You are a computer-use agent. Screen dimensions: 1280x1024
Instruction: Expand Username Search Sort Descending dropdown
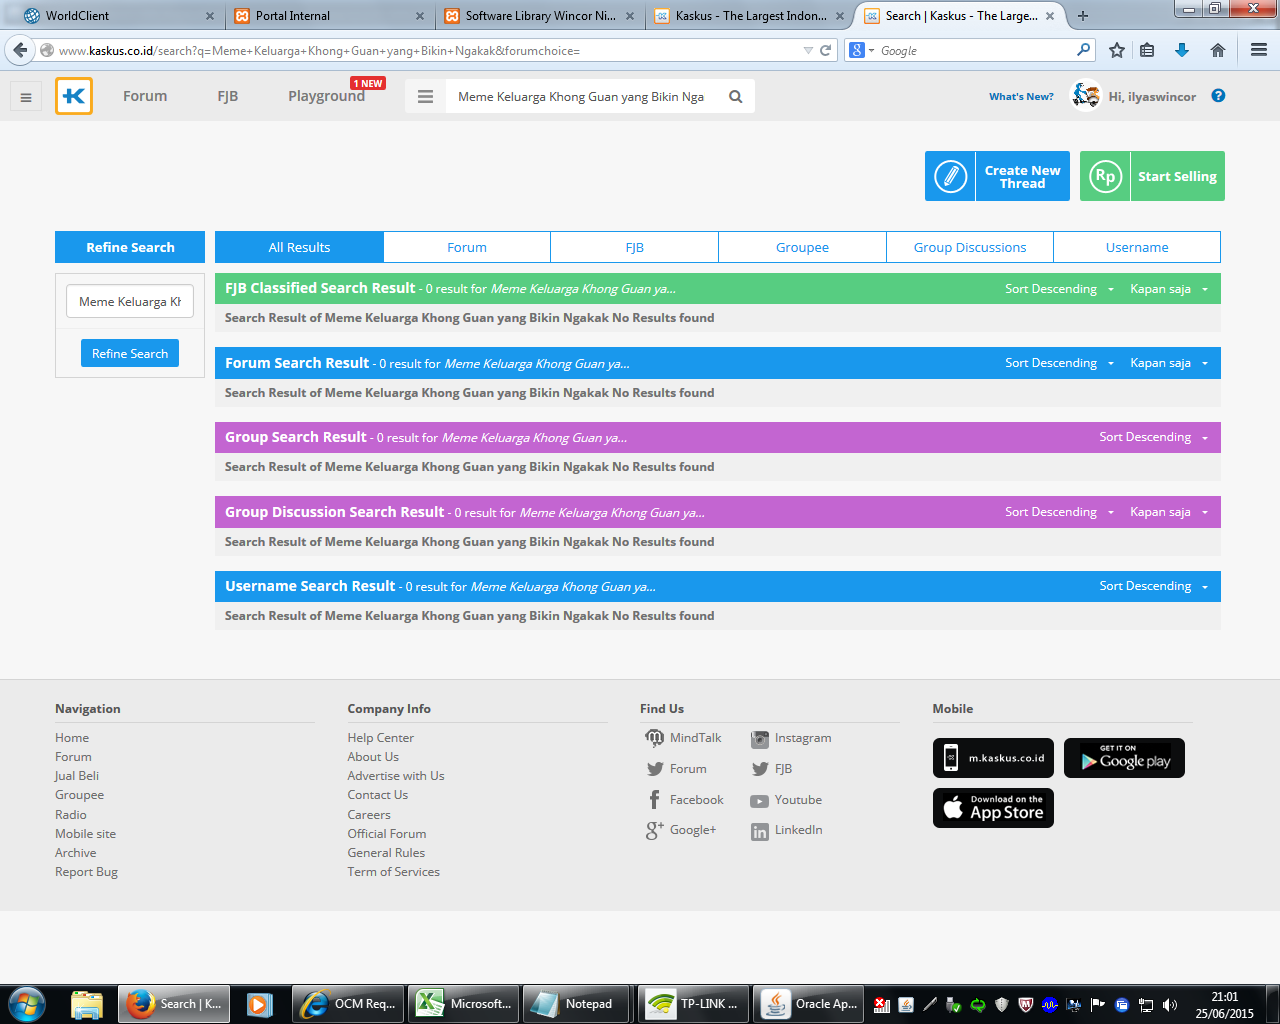1154,586
